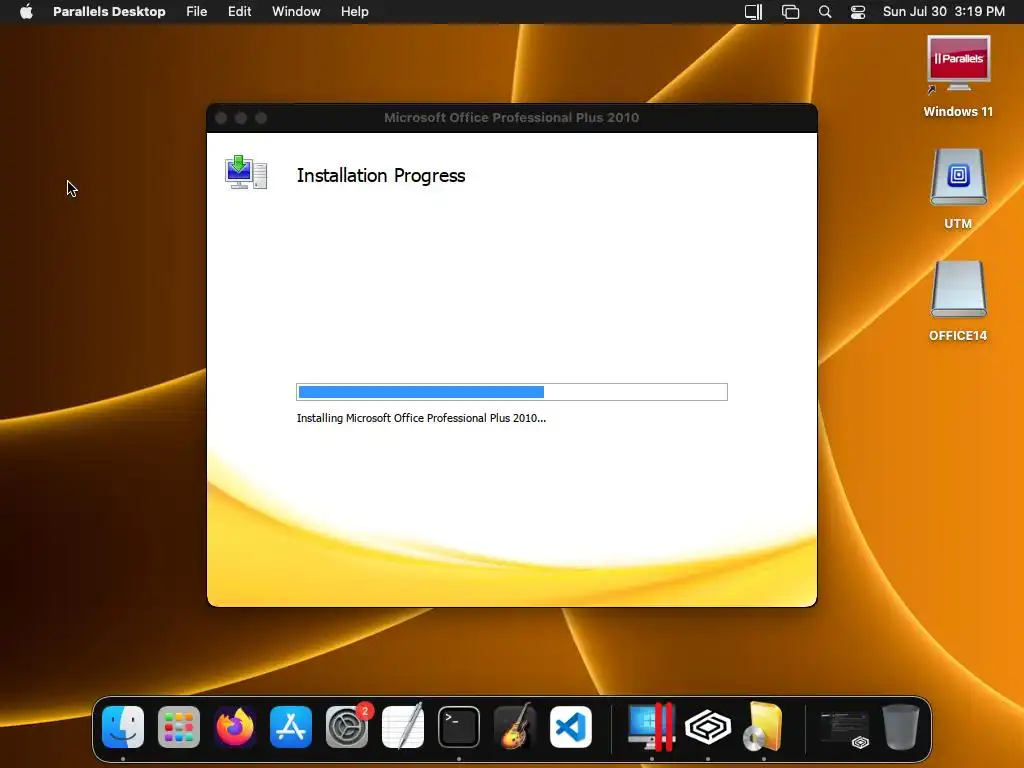Open the Help menu
Screen dimensions: 1024x768
355,12
